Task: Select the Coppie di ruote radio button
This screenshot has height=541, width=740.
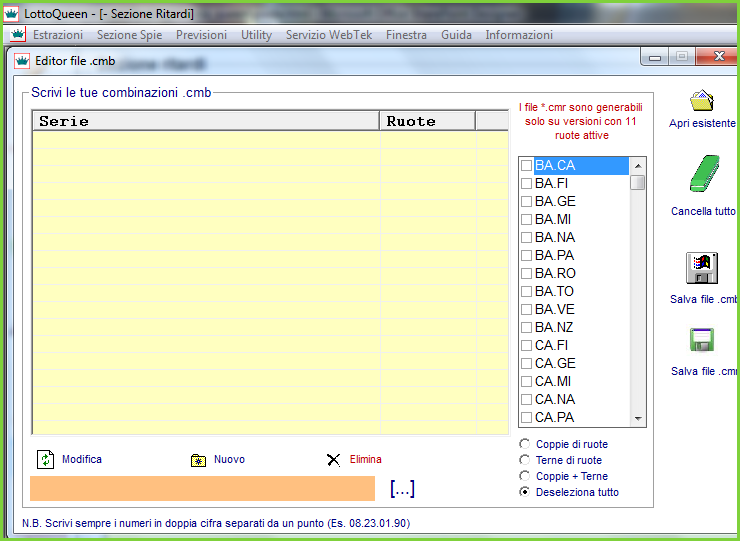Action: [x=524, y=444]
